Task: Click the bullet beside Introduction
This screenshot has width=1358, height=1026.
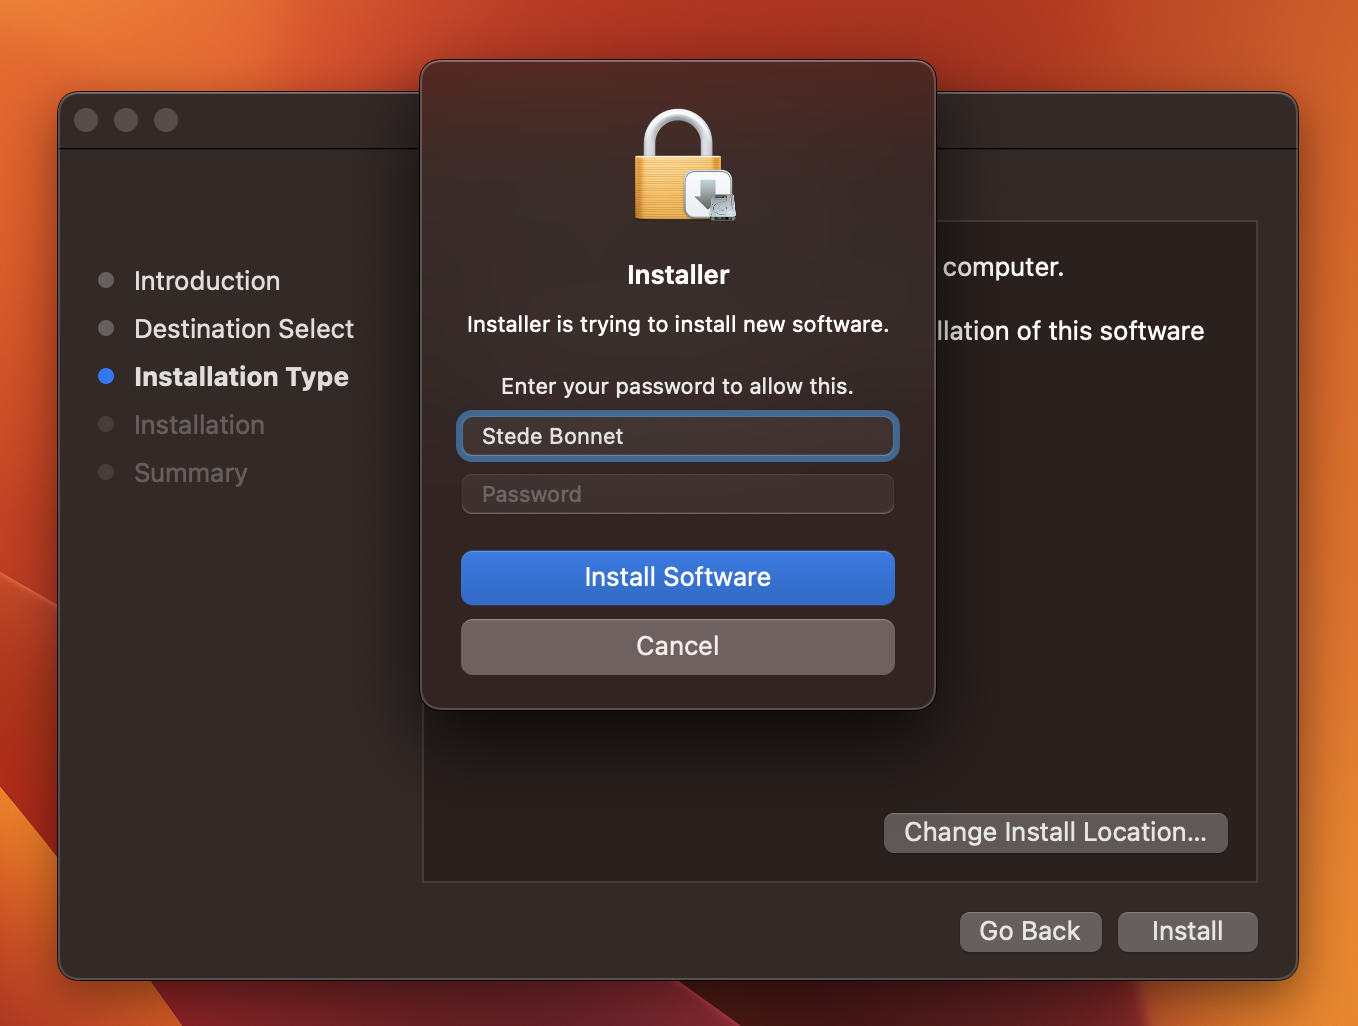Action: click(106, 280)
